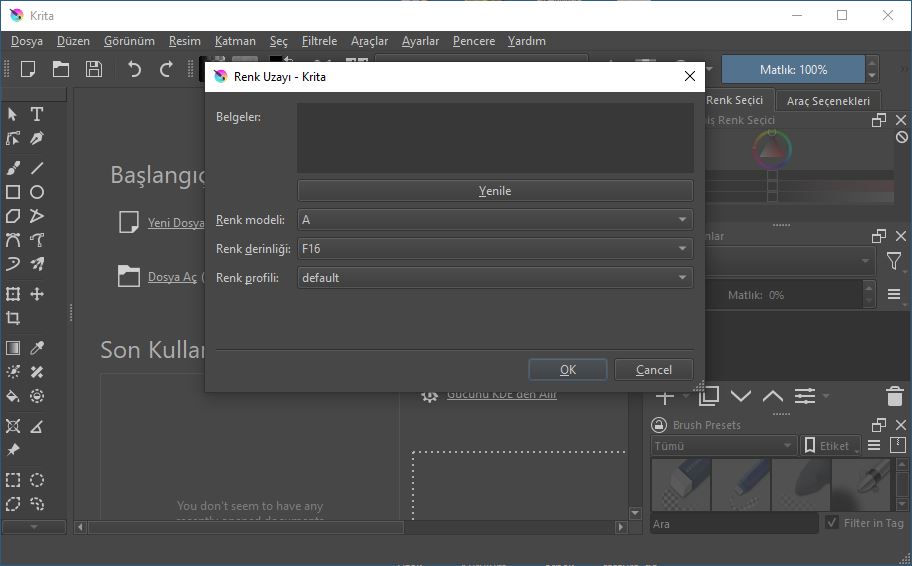Image resolution: width=912 pixels, height=566 pixels.
Task: Select the Move tool
Action: (x=37, y=294)
